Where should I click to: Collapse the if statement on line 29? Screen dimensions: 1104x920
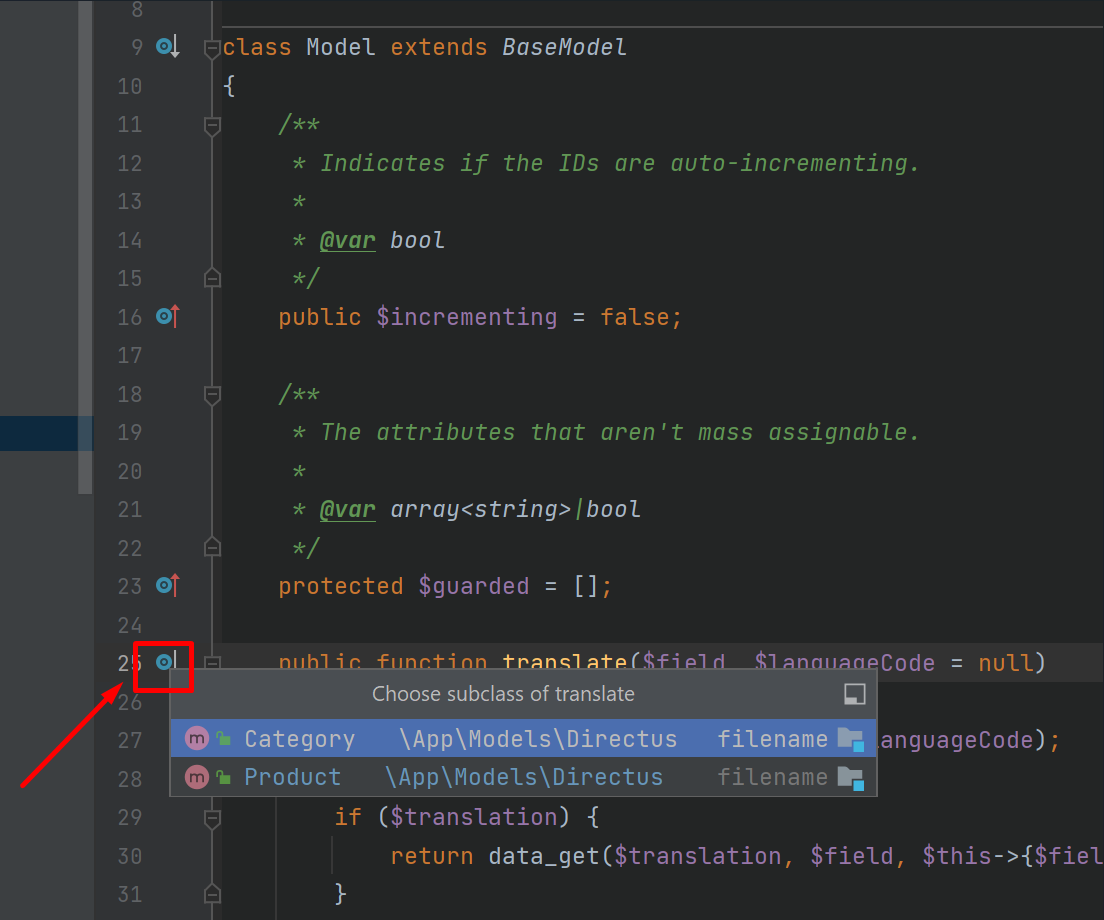(x=211, y=816)
